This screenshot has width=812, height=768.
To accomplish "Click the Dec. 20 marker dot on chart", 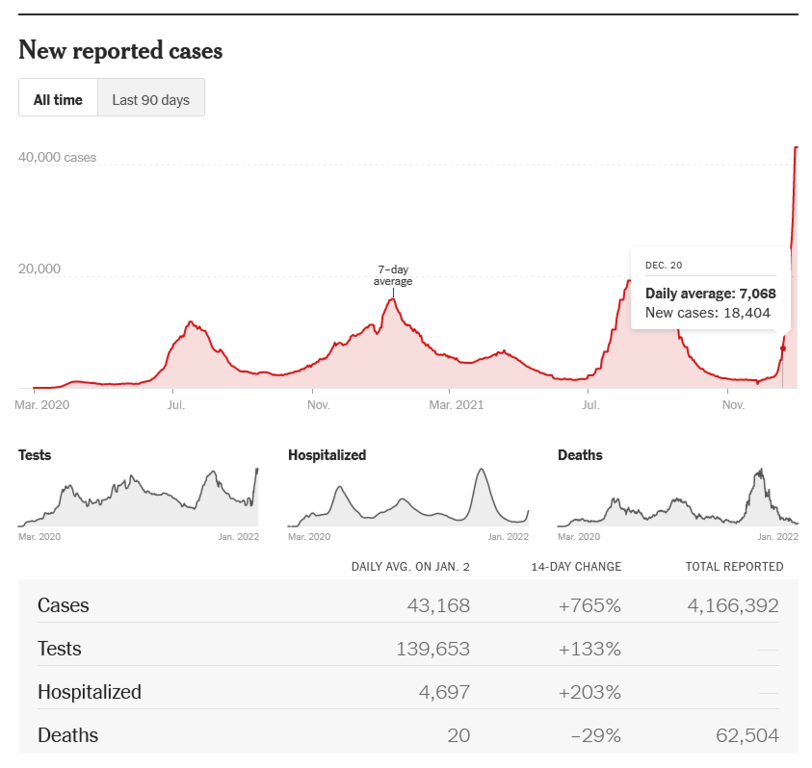I will [x=783, y=348].
